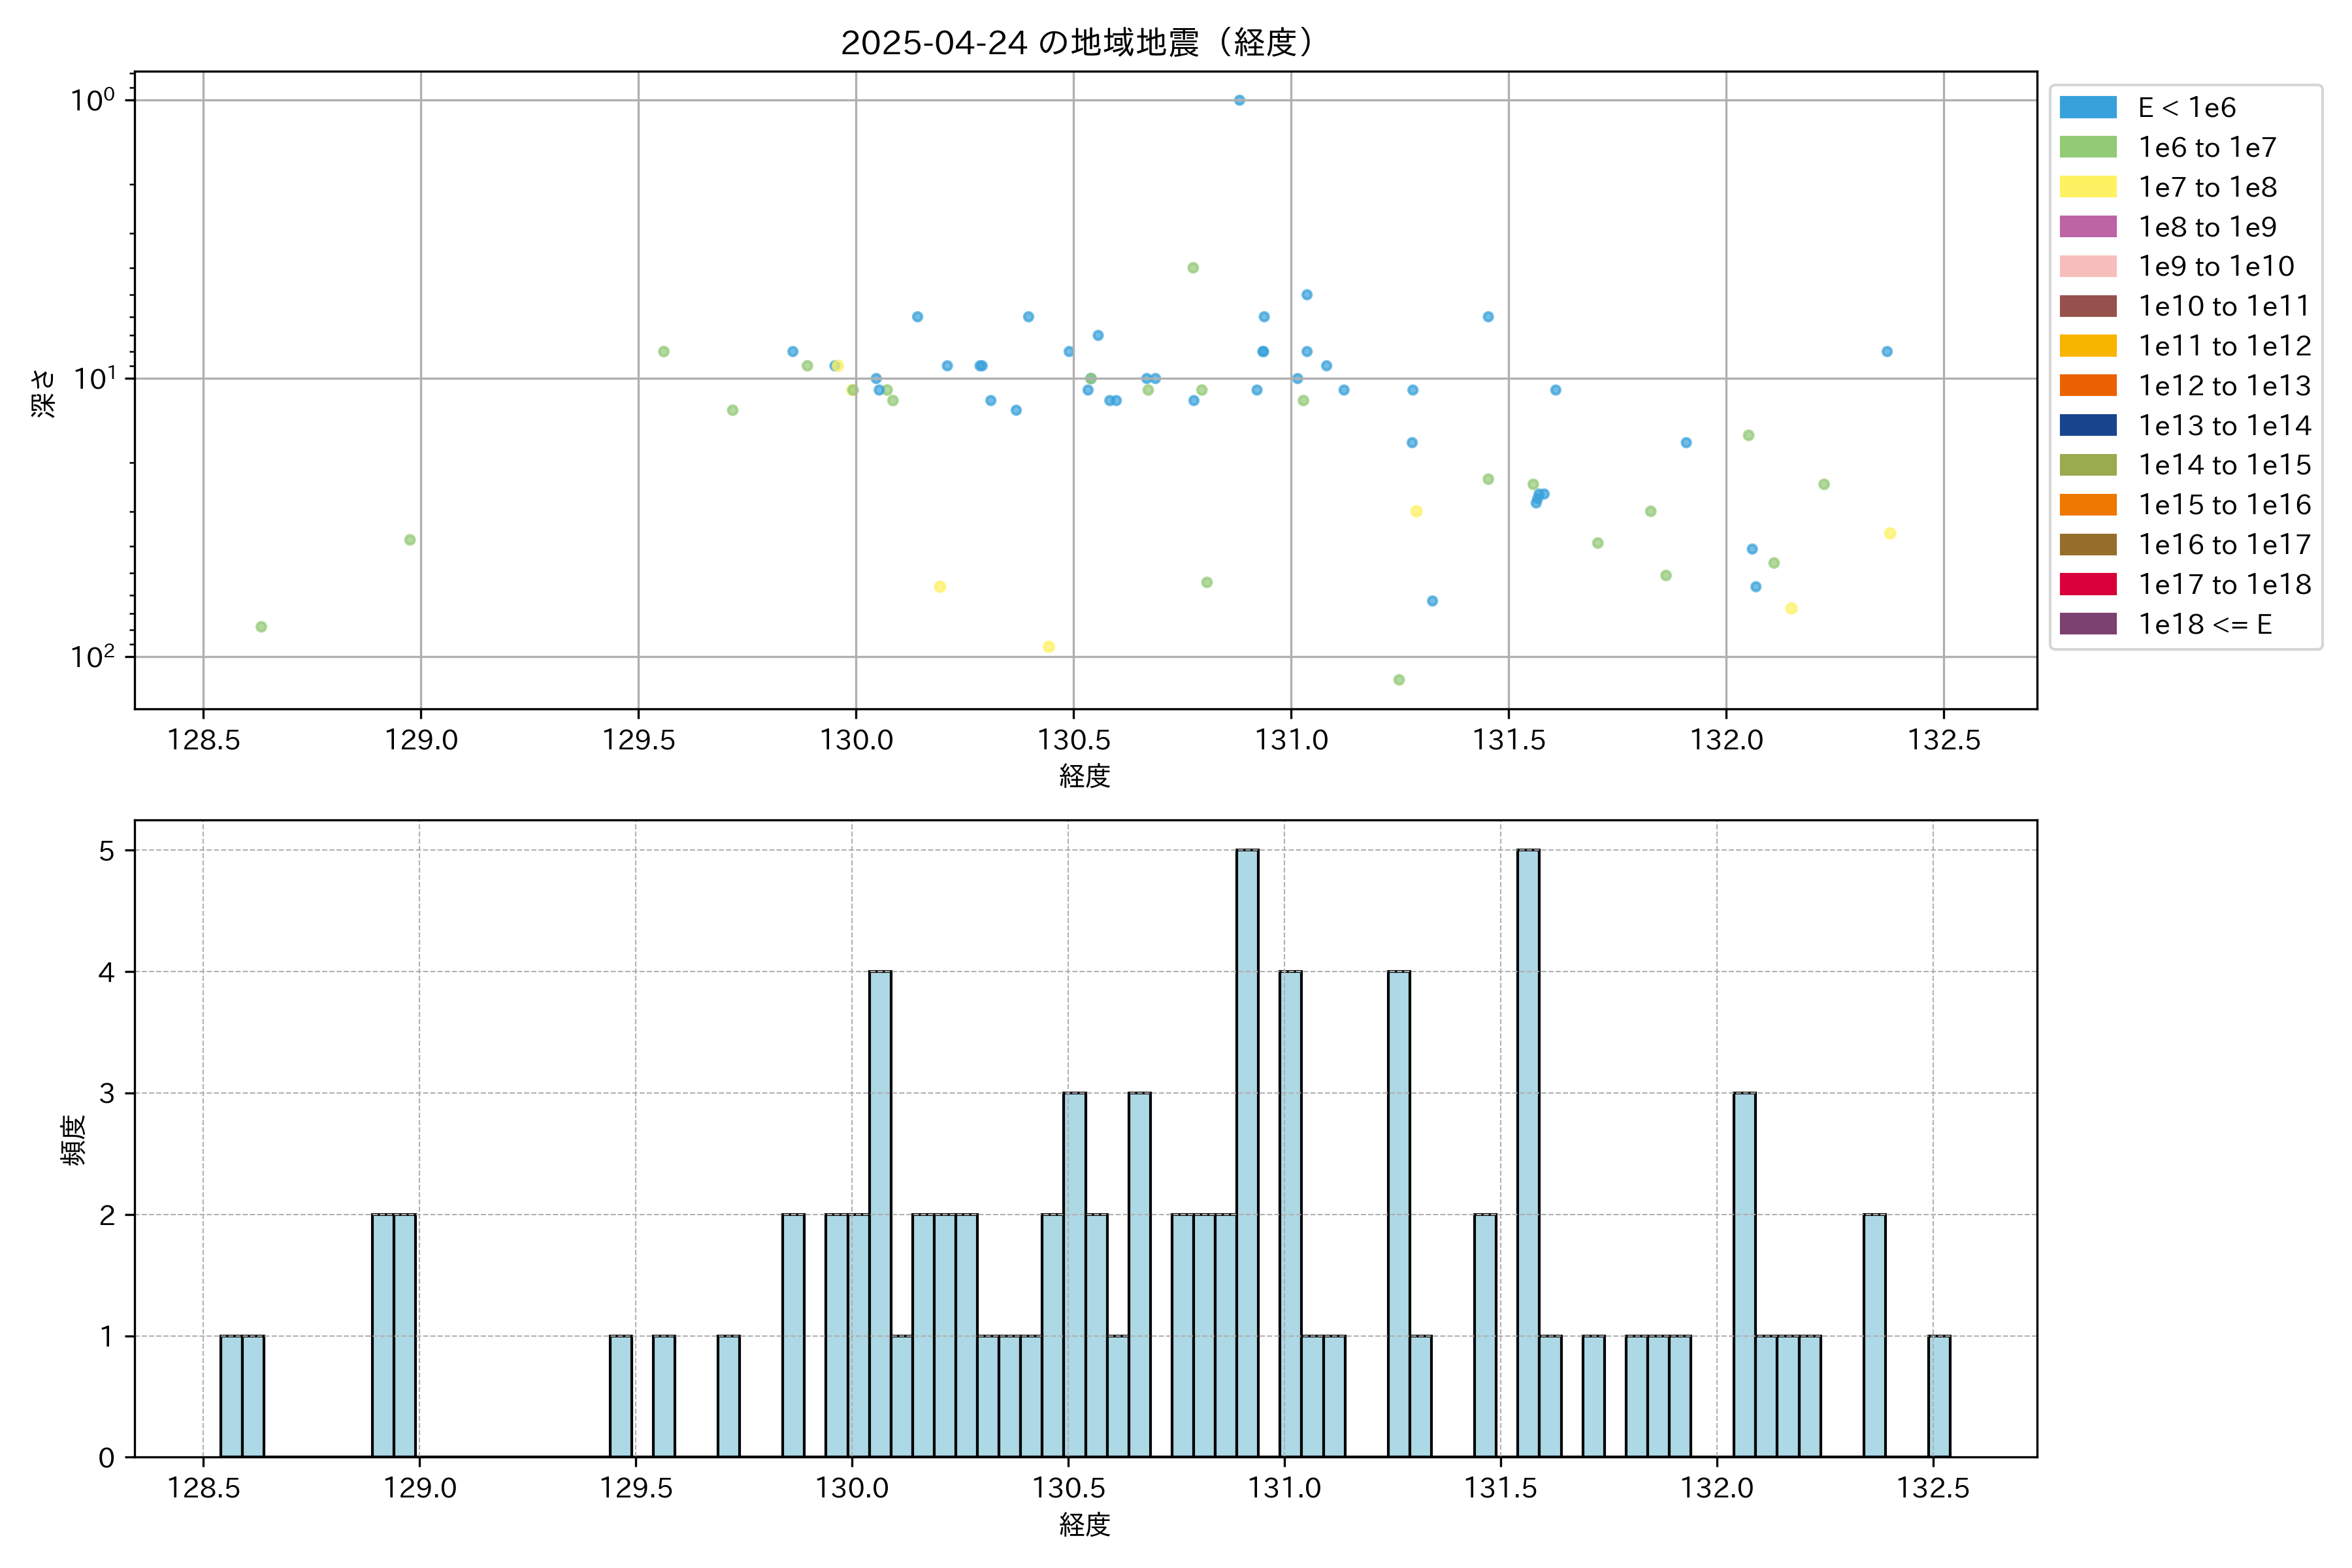The height and width of the screenshot is (1568, 2352).
Task: Click the deepest green point below 10^2
Action: click(x=1399, y=680)
